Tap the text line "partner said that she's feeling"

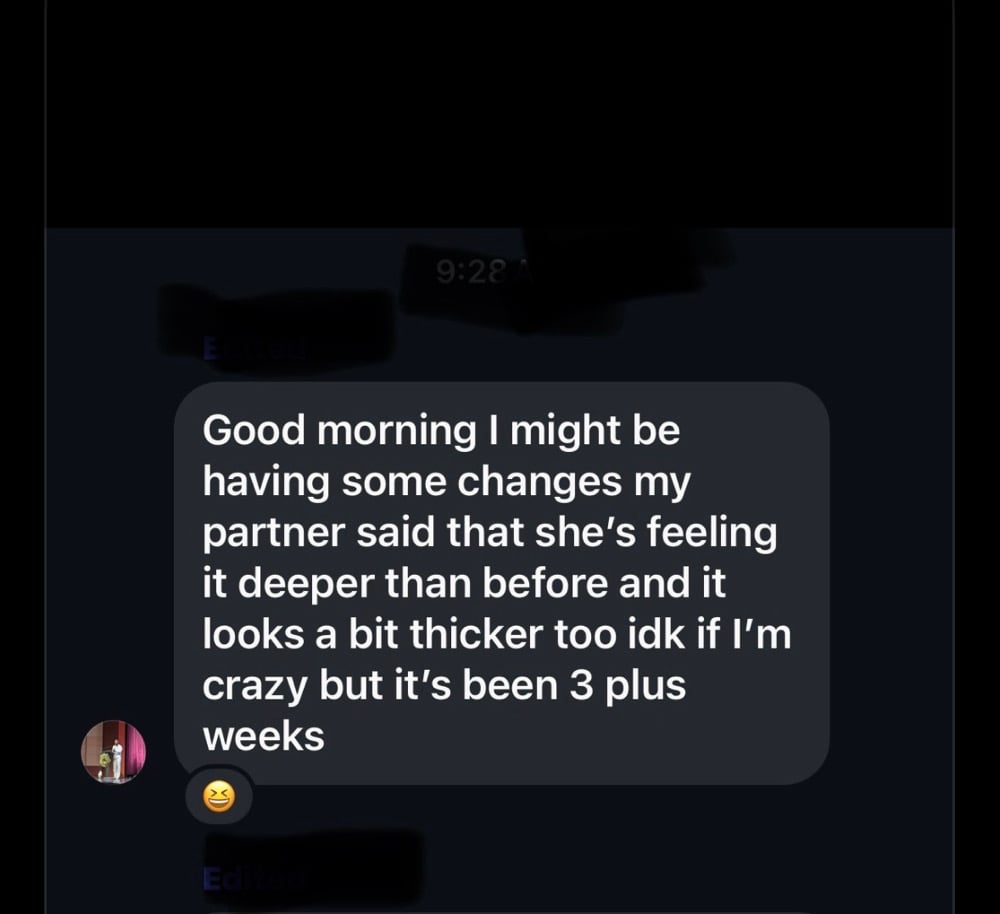(x=490, y=533)
